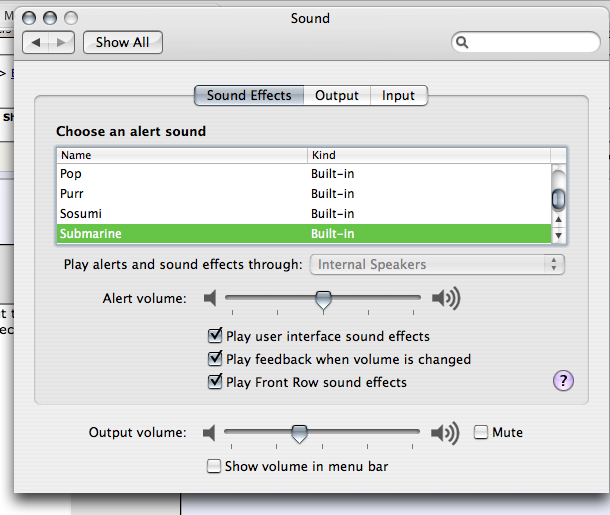Click the Output volume slider knob
This screenshot has width=610, height=515.
(299, 434)
